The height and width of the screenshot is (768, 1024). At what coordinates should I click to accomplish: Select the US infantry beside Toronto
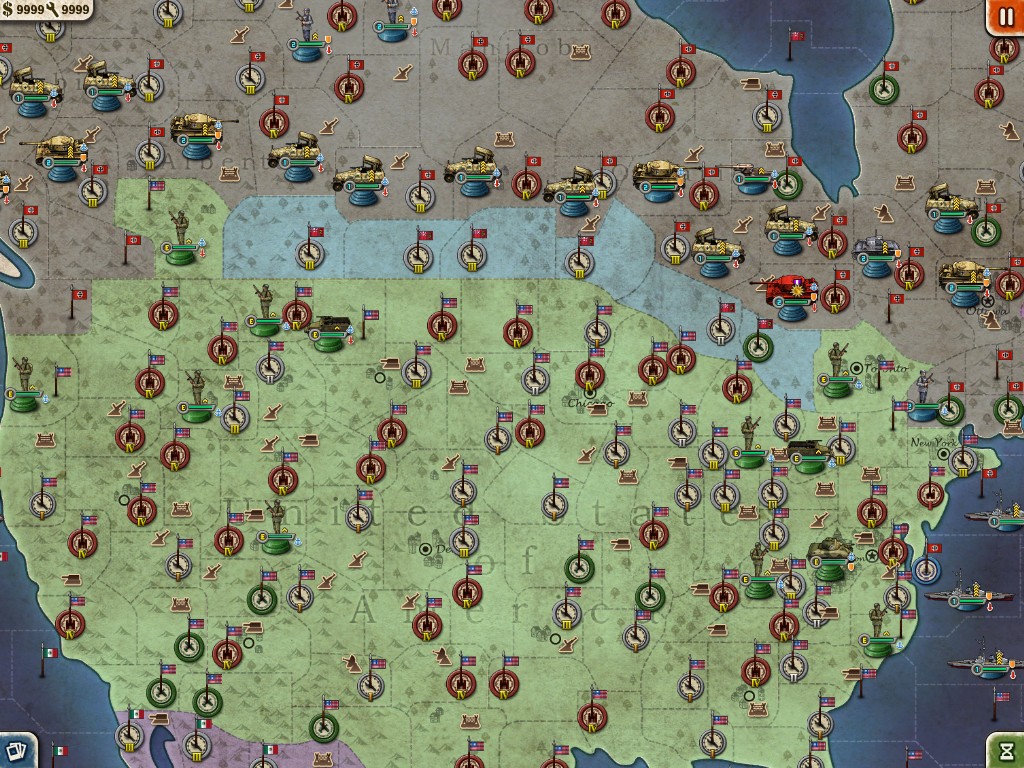[838, 370]
